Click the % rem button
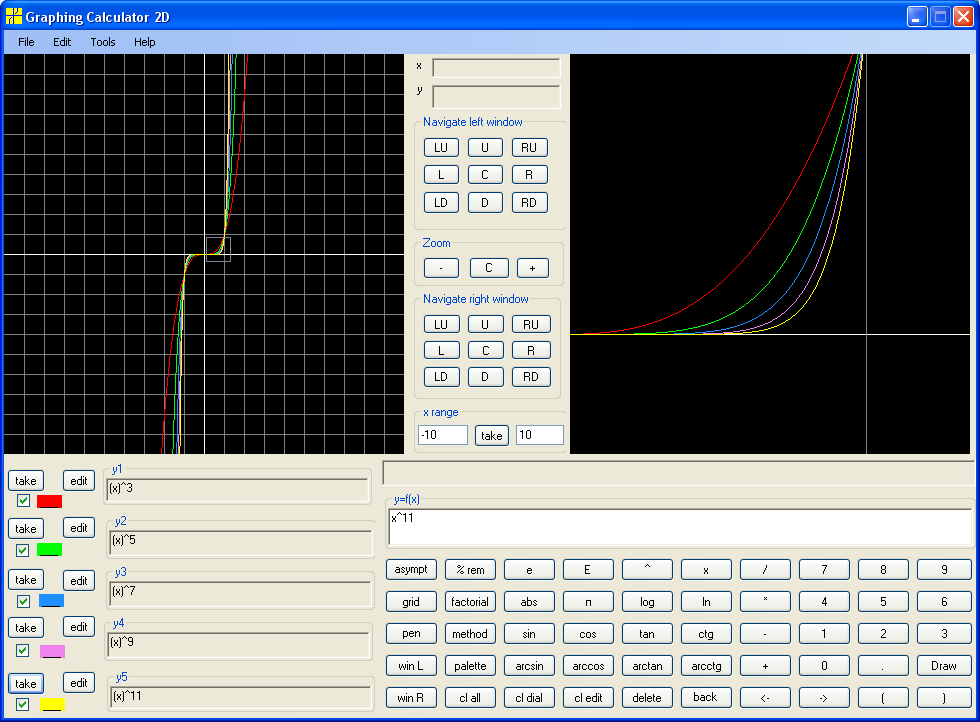Viewport: 980px width, 722px height. pos(470,569)
